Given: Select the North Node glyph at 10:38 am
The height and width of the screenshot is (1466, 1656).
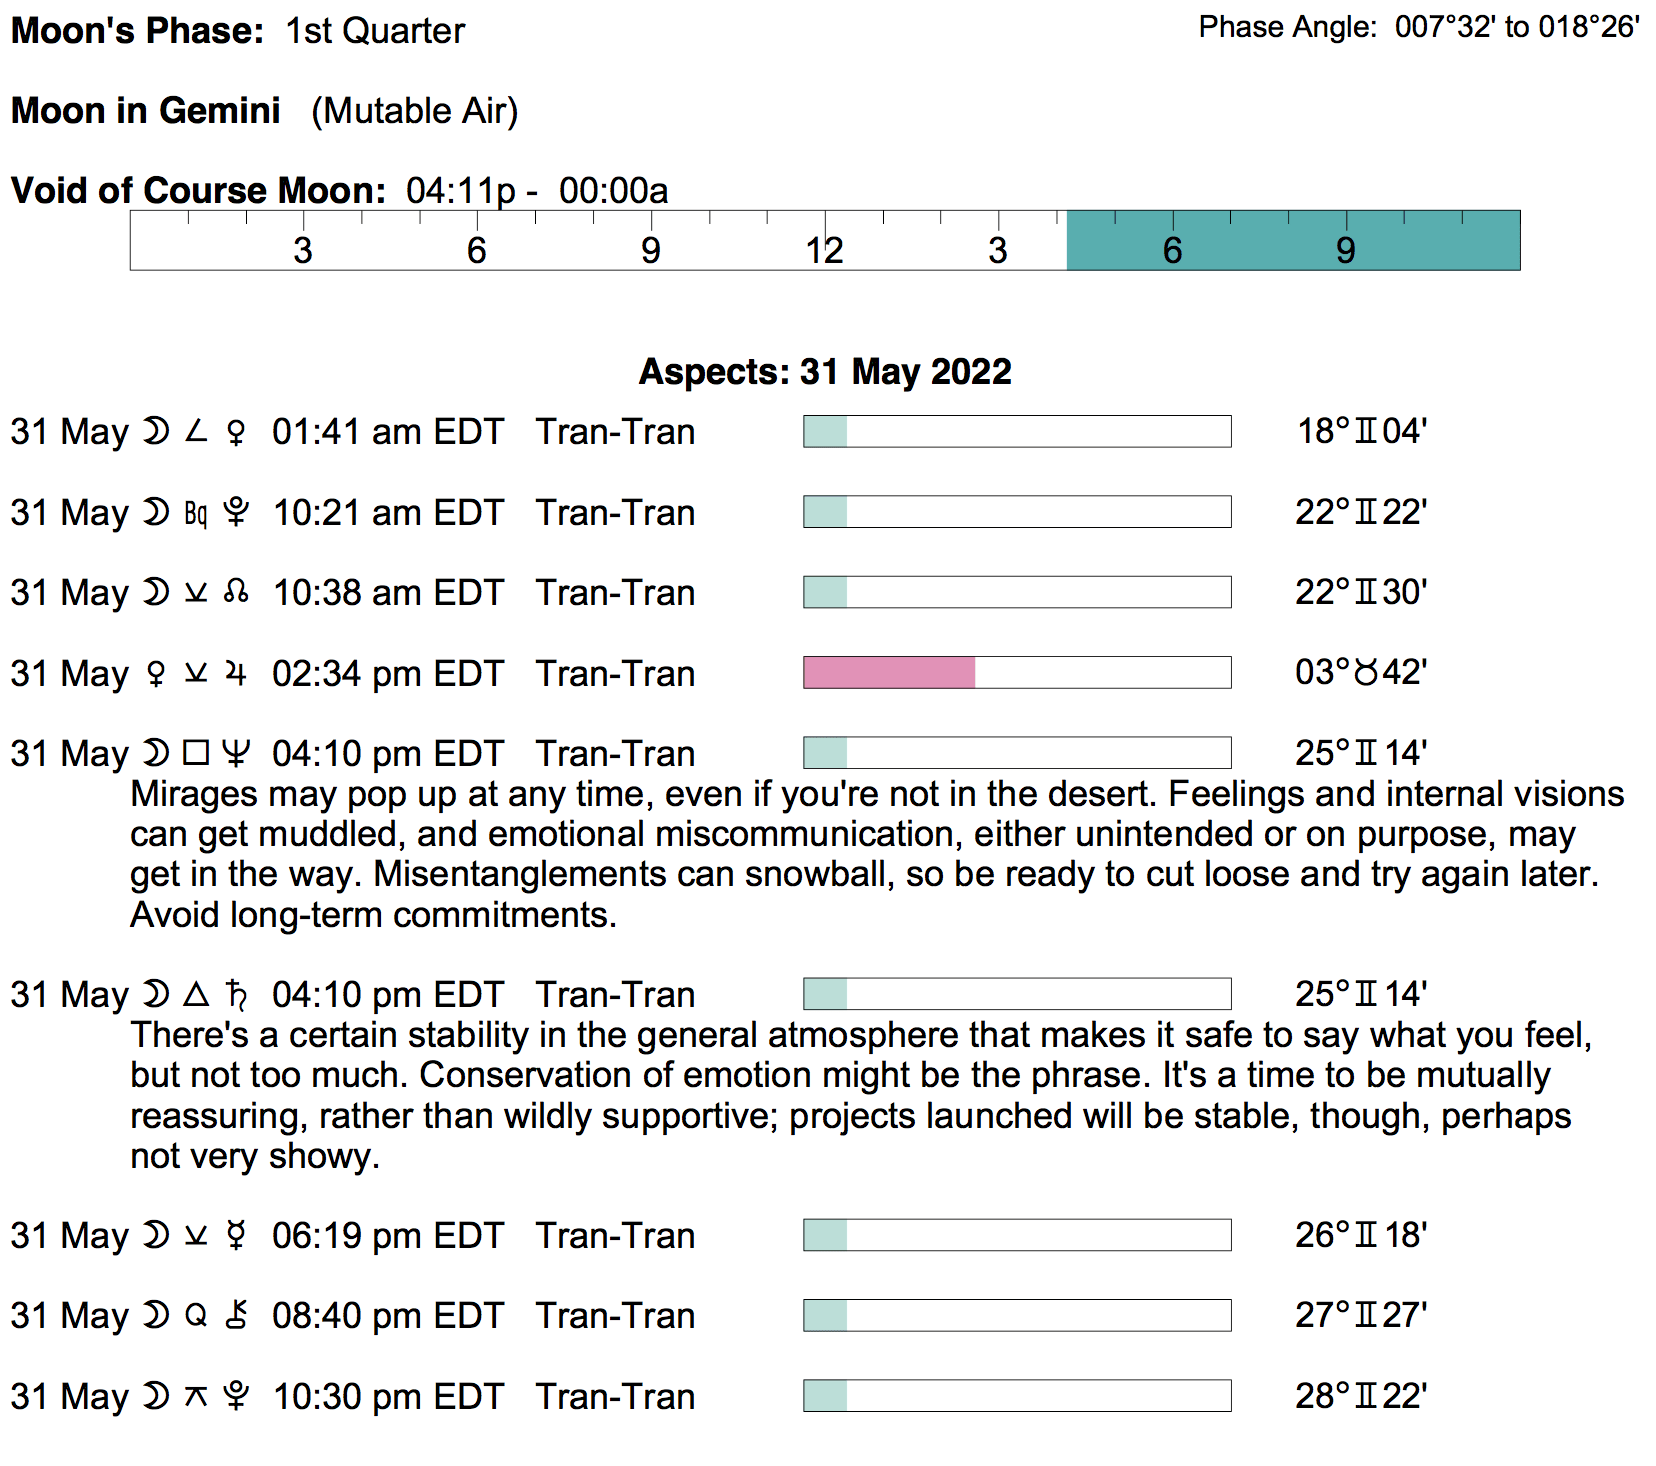Looking at the screenshot, I should point(236,593).
